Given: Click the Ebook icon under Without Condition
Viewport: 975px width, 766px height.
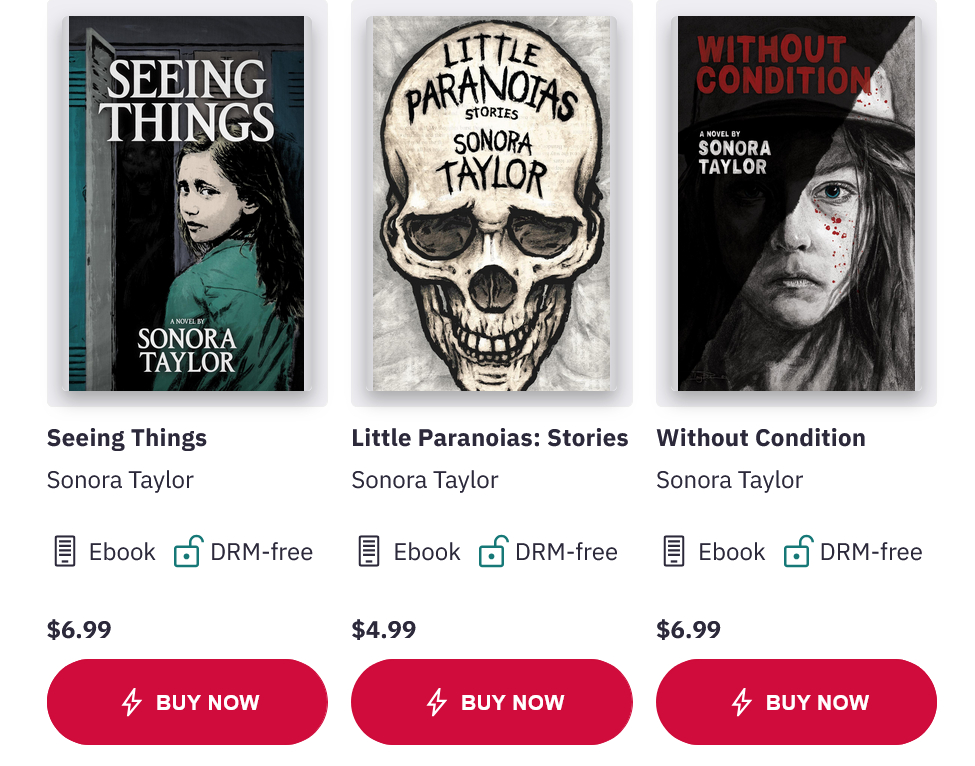Looking at the screenshot, I should click(x=674, y=551).
